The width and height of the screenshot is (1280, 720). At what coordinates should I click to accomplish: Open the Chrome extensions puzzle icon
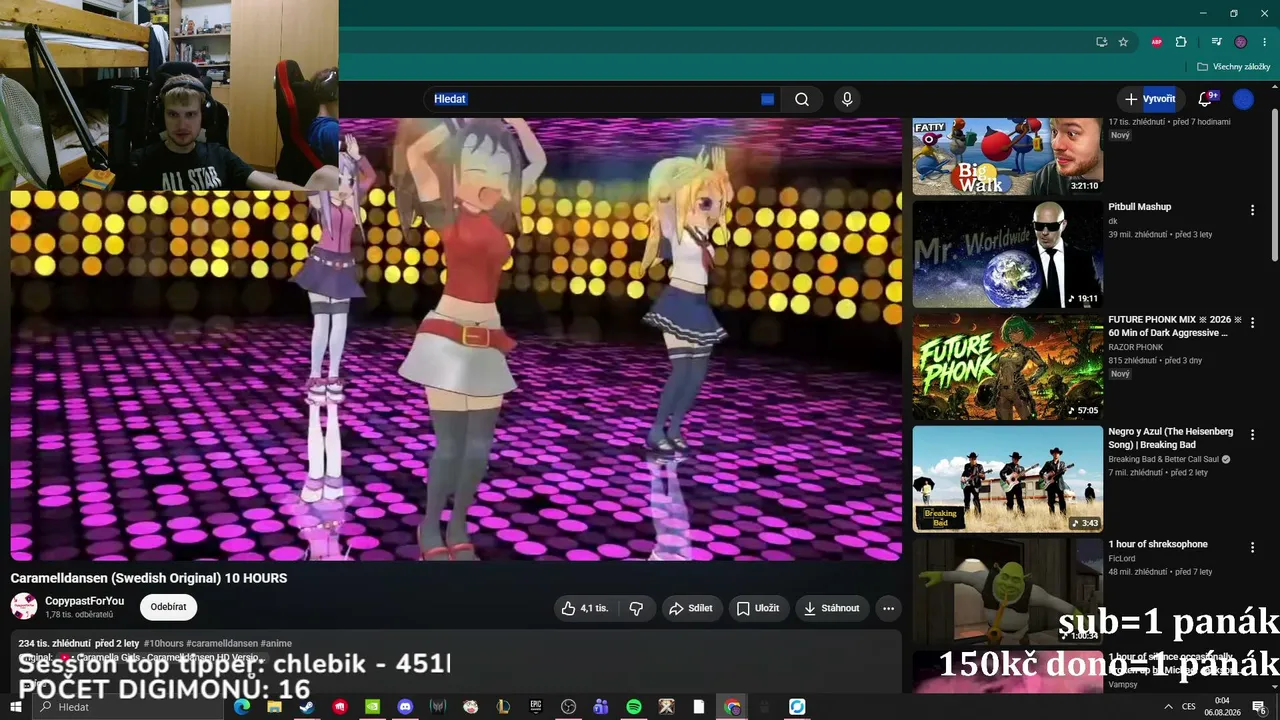tap(1181, 42)
